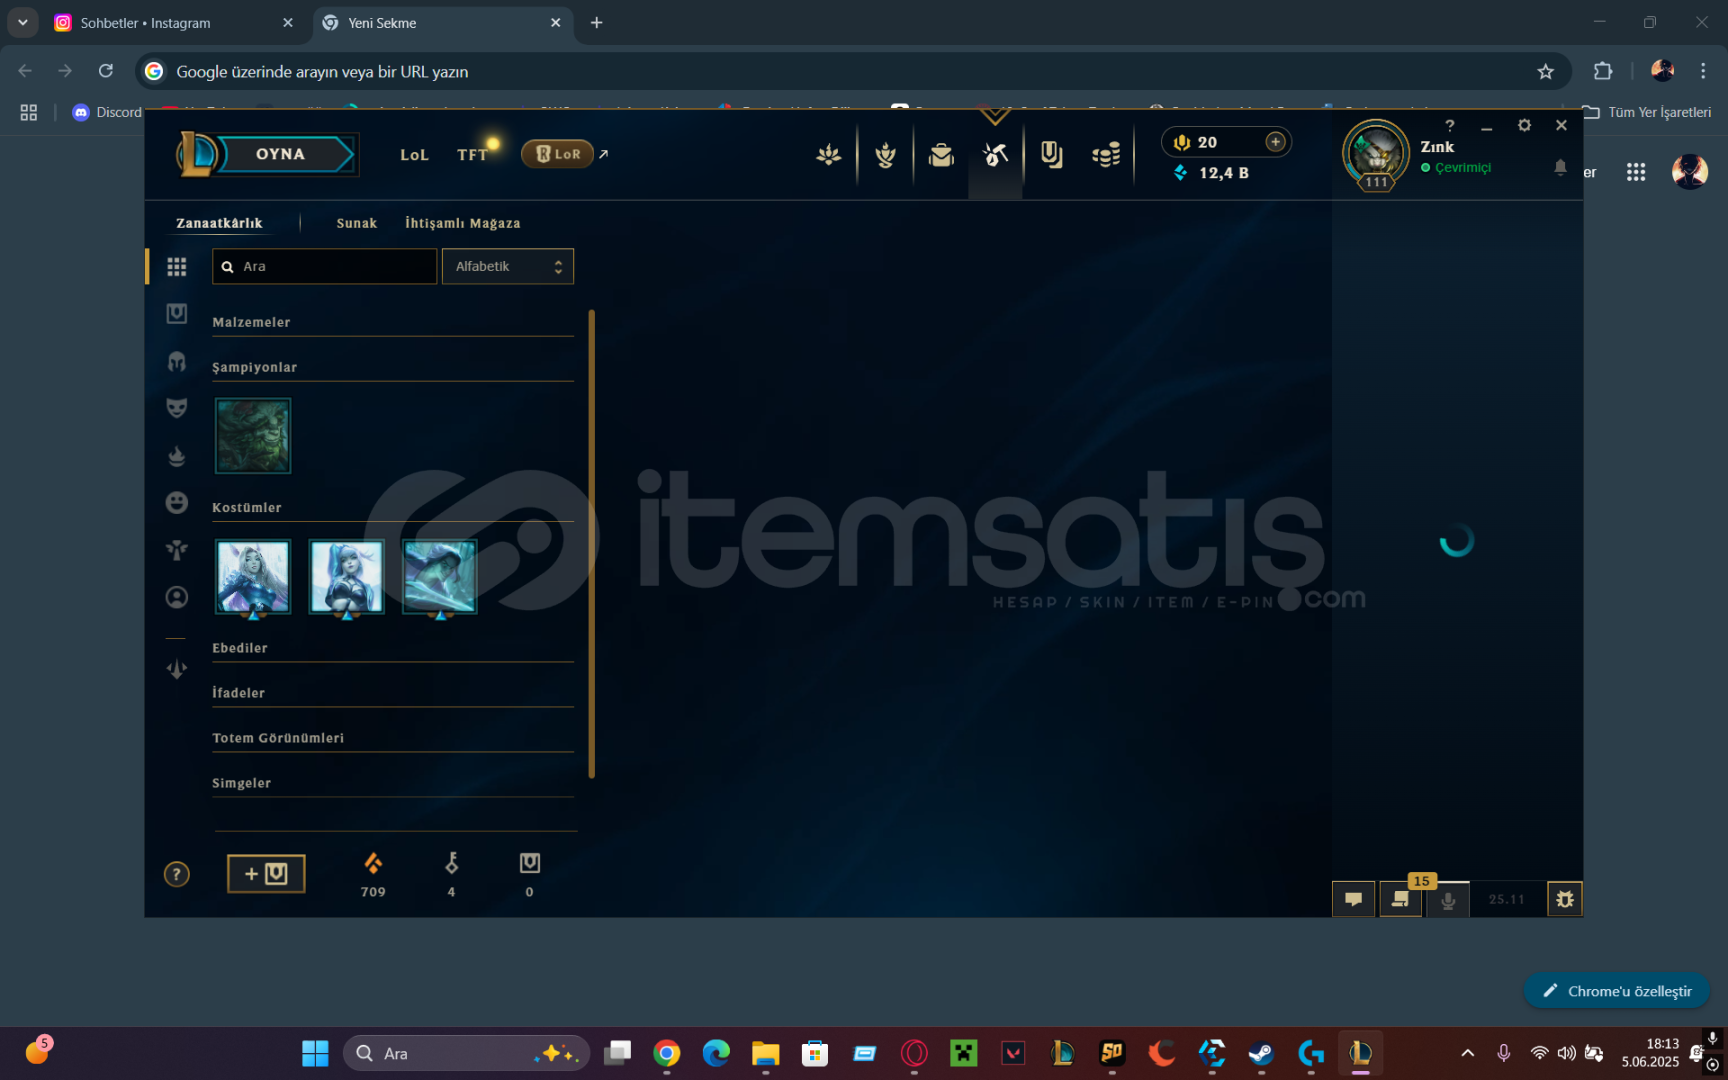Image resolution: width=1728 pixels, height=1080 pixels.
Task: Select the third skin shard under Kostümler
Action: point(440,577)
